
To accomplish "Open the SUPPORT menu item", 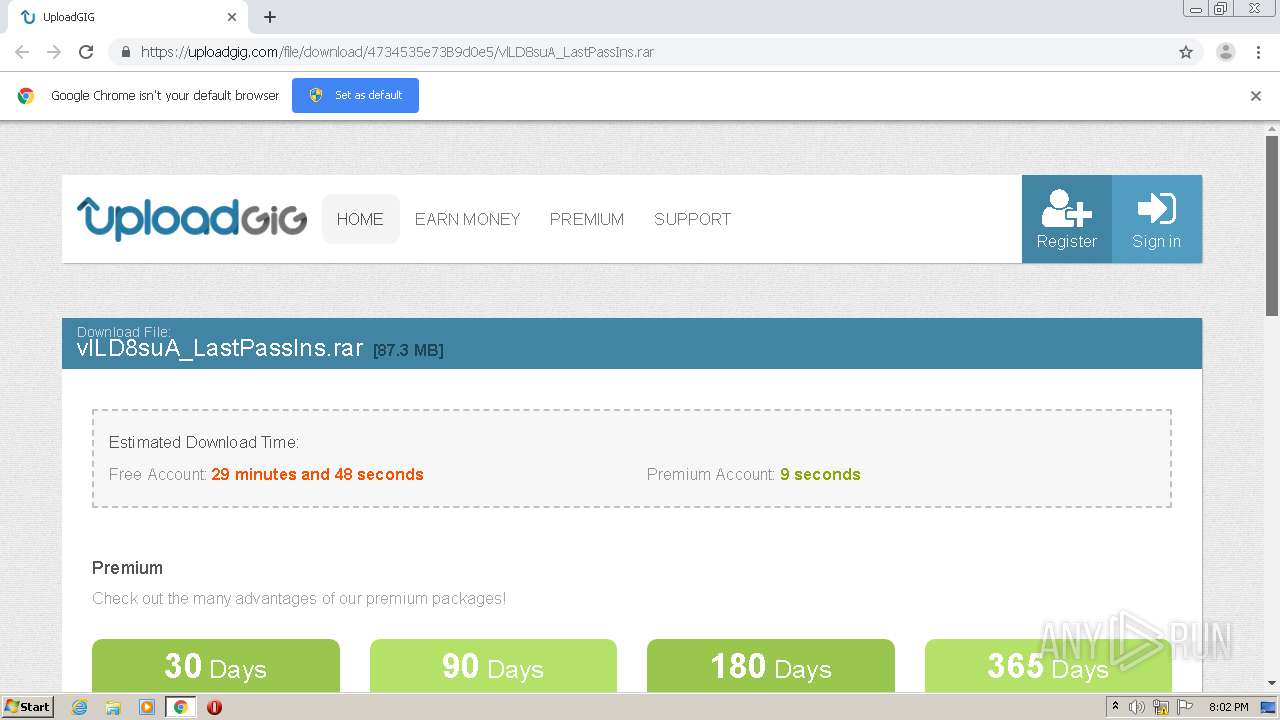I will click(x=692, y=219).
